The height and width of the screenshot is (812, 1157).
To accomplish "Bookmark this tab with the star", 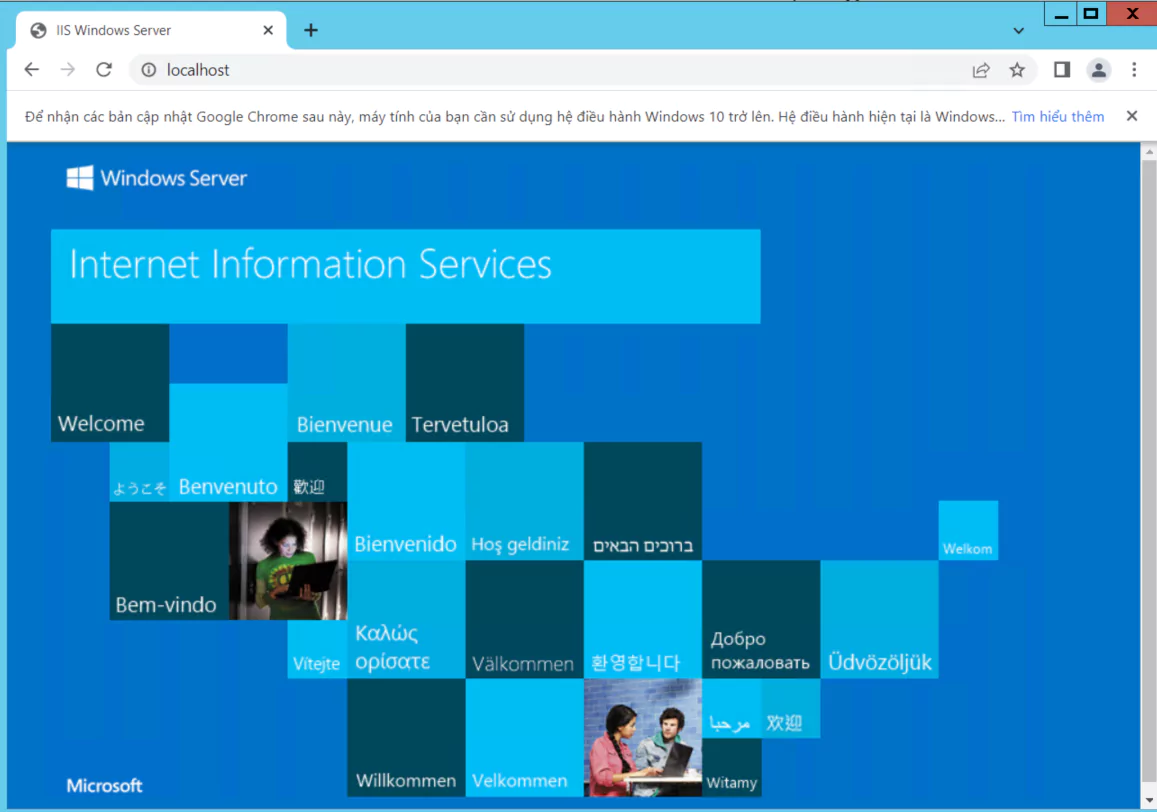I will (1017, 70).
